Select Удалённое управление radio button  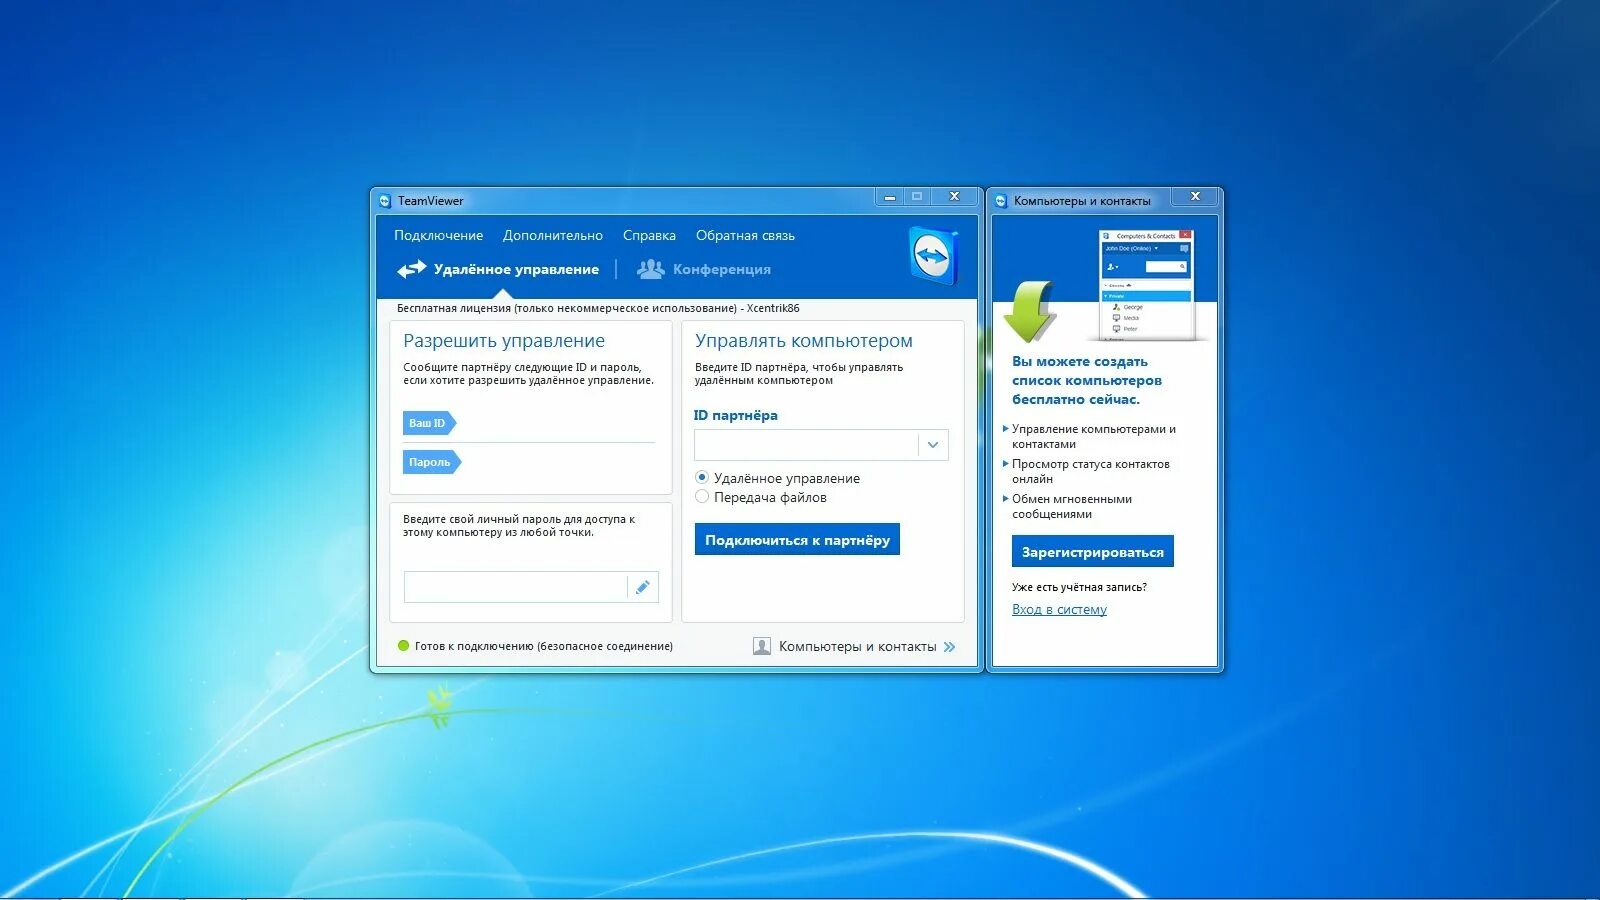click(702, 478)
